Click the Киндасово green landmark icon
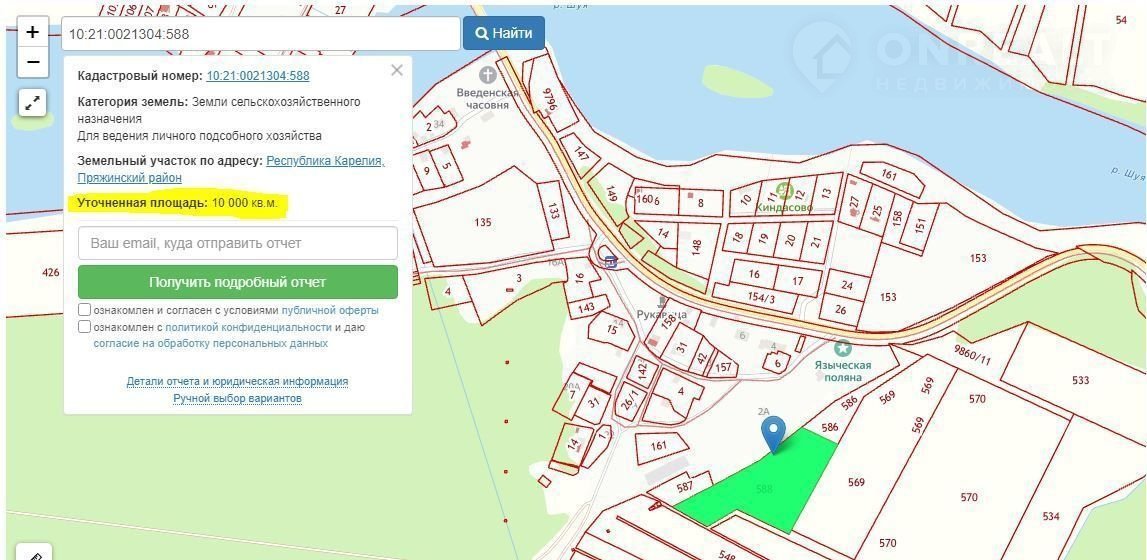 (x=785, y=191)
